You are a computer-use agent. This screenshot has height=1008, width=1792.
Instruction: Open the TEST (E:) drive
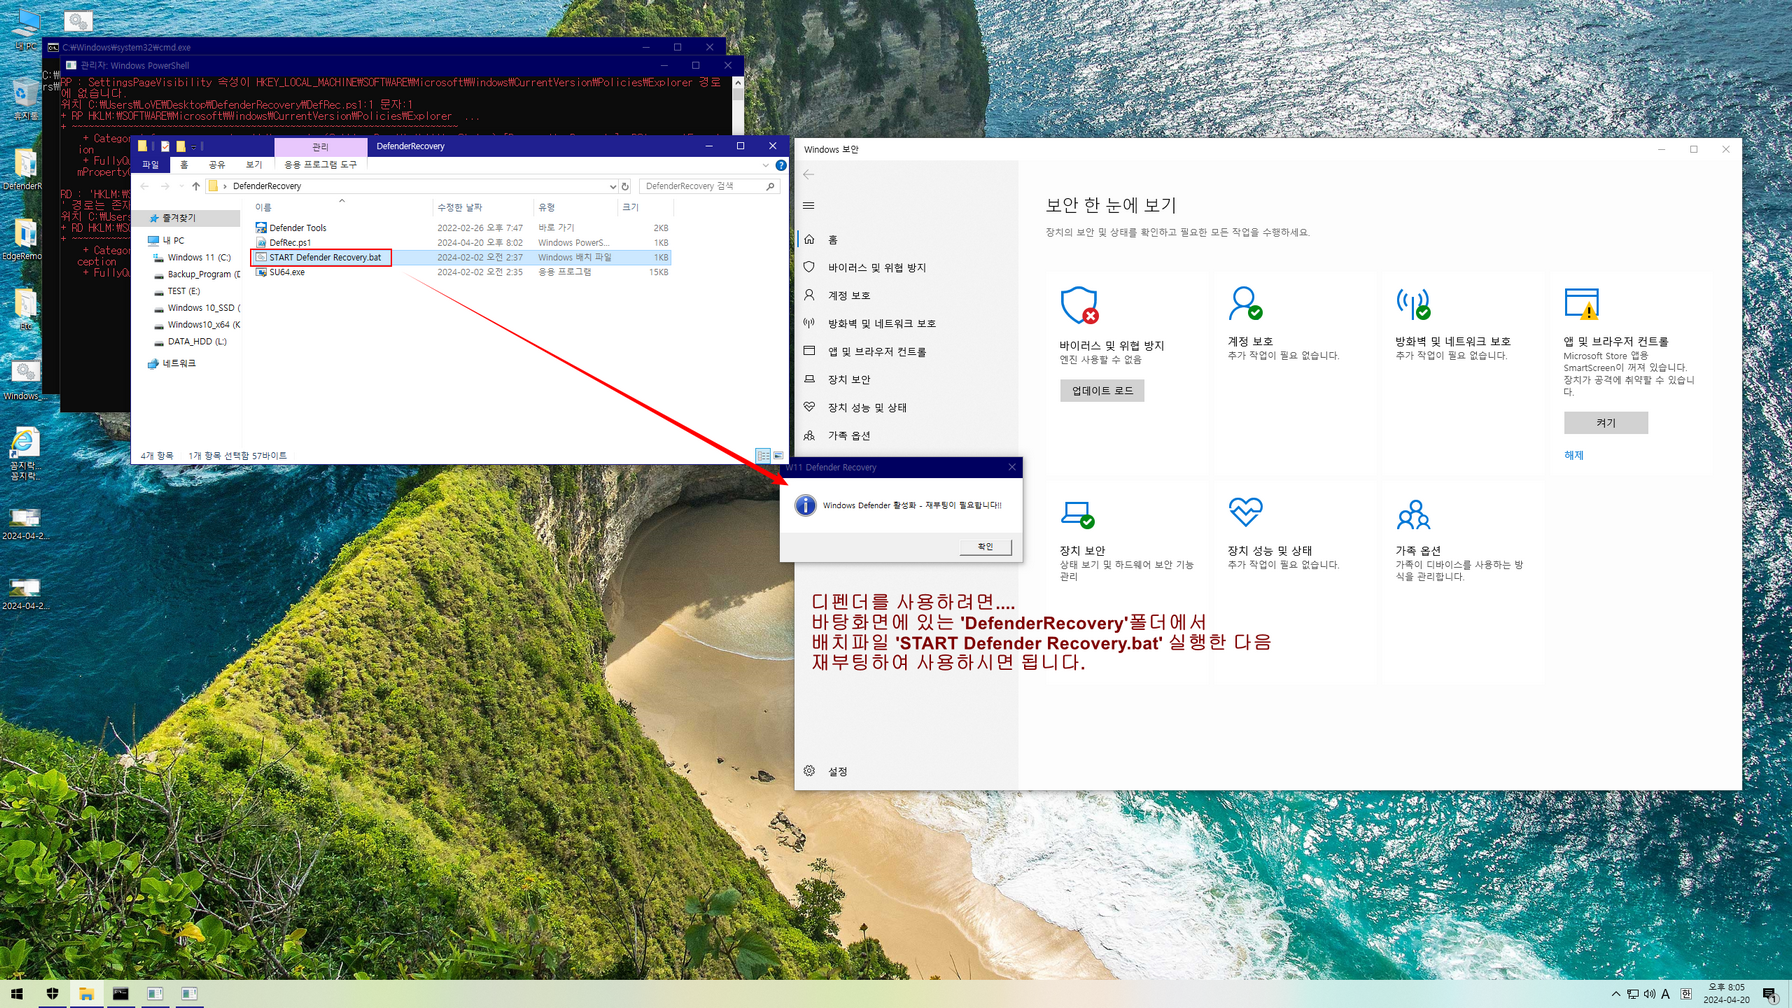[183, 291]
